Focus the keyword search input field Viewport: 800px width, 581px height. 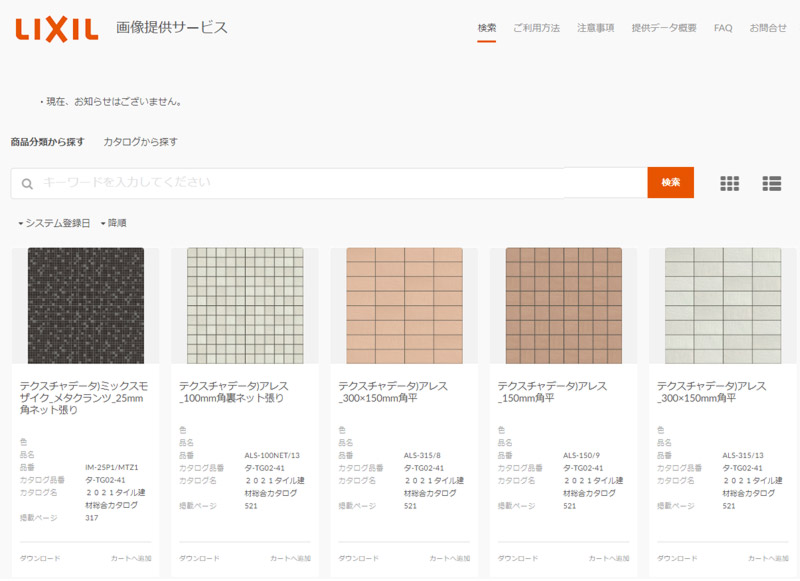329,183
